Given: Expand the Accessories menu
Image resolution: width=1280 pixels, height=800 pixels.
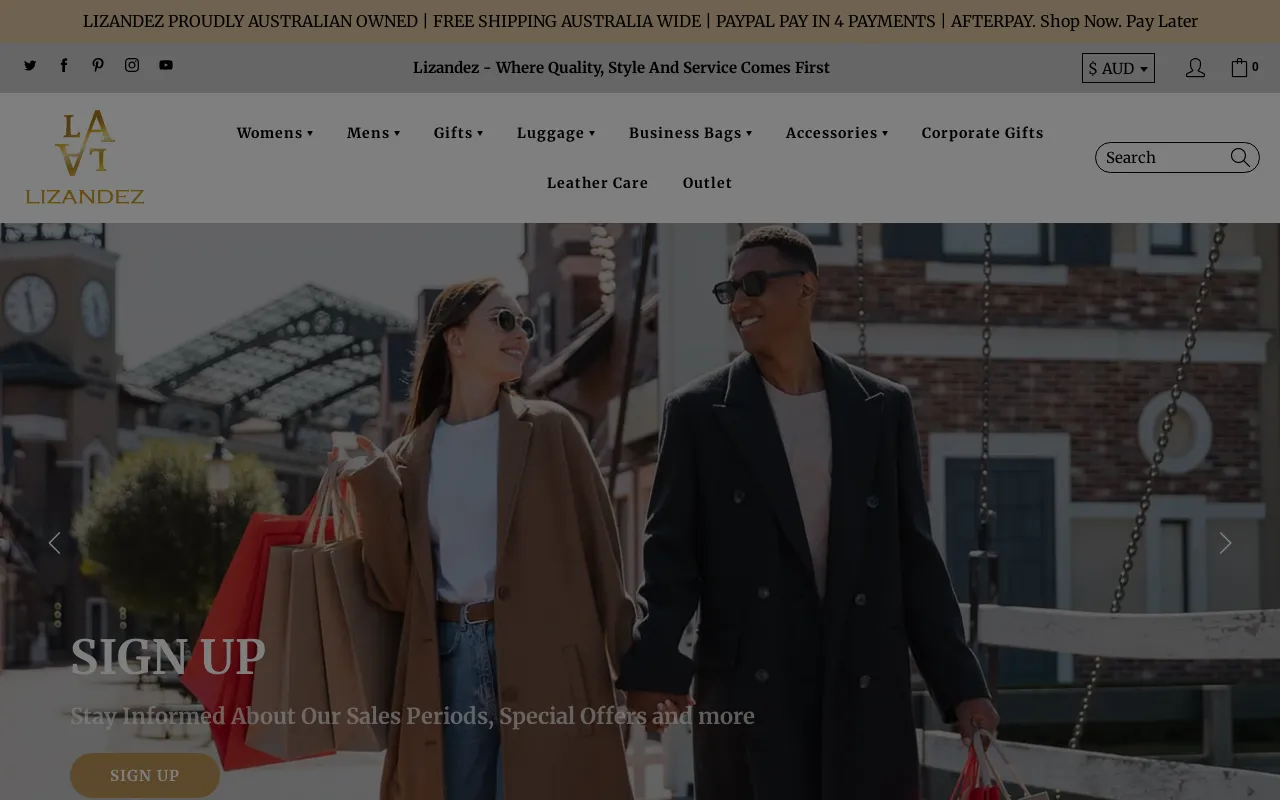Looking at the screenshot, I should 836,131.
